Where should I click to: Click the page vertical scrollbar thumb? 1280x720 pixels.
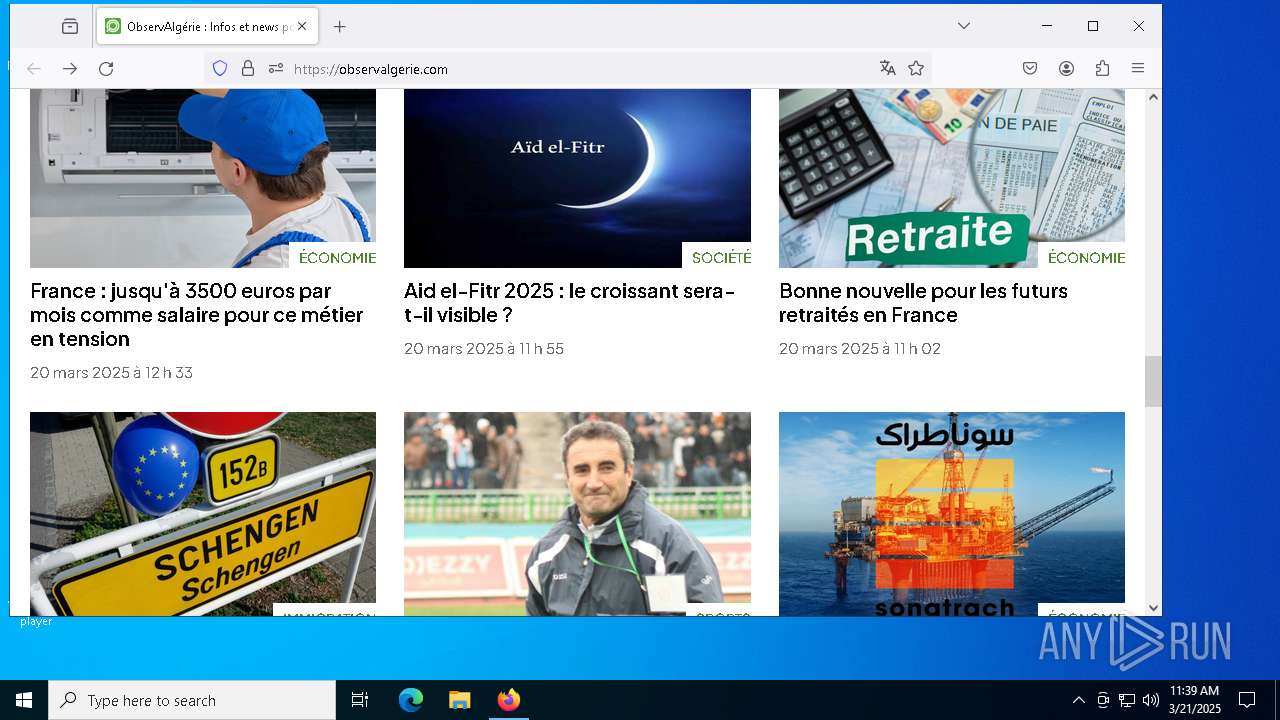(1153, 381)
